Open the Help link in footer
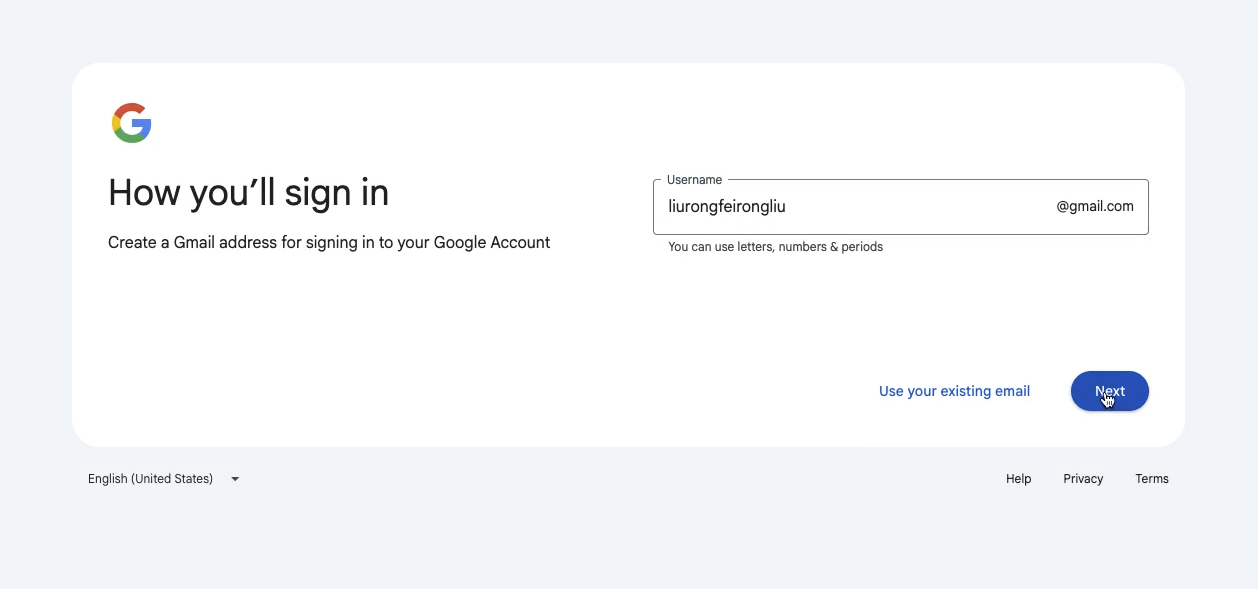The height and width of the screenshot is (589, 1258). tap(1018, 479)
